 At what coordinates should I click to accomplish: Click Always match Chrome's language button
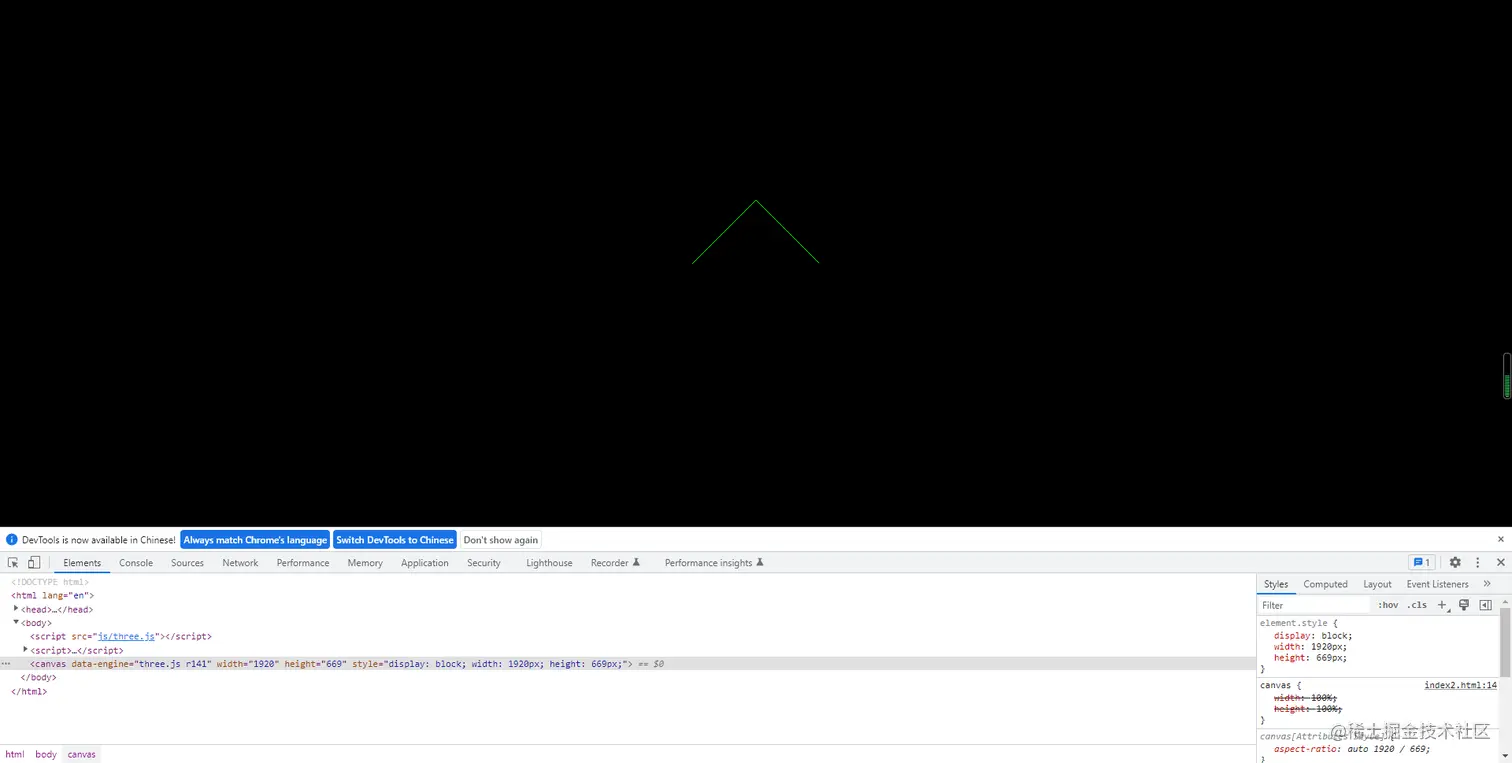coord(255,540)
